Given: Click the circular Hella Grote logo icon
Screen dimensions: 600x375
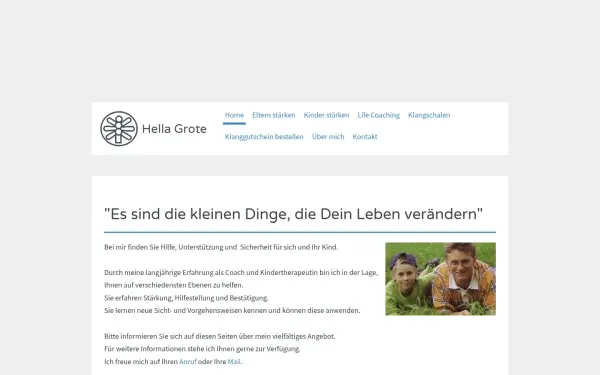Looking at the screenshot, I should pos(119,129).
